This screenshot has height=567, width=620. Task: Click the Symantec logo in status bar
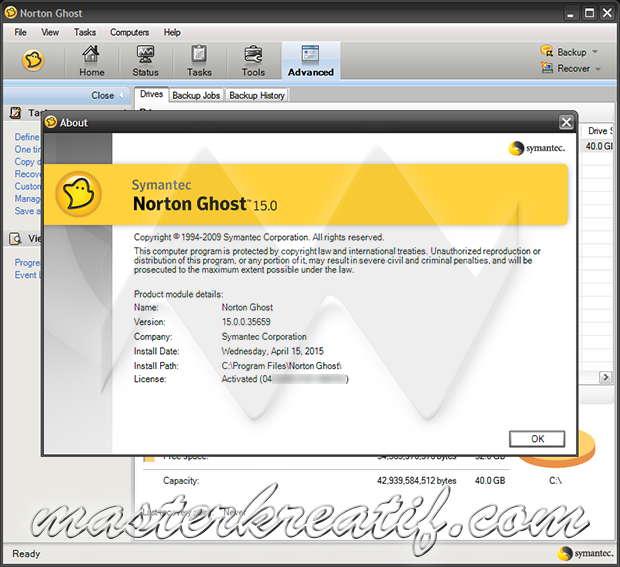click(585, 553)
